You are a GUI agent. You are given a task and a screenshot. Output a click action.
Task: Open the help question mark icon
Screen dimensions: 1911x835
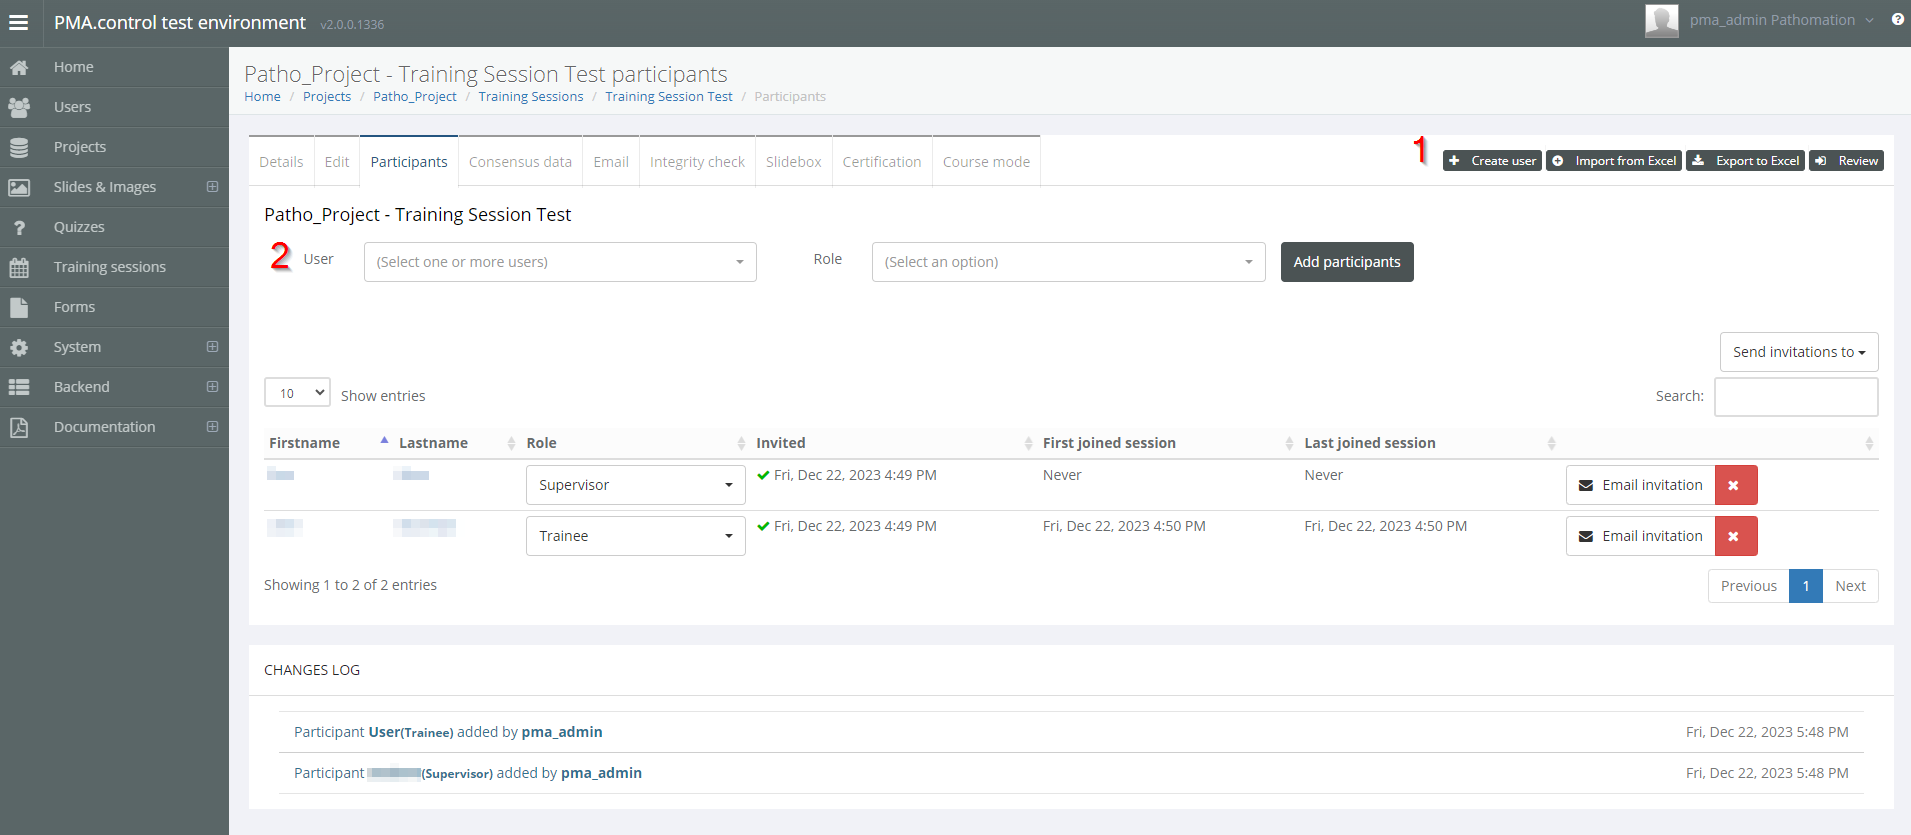point(1897,20)
